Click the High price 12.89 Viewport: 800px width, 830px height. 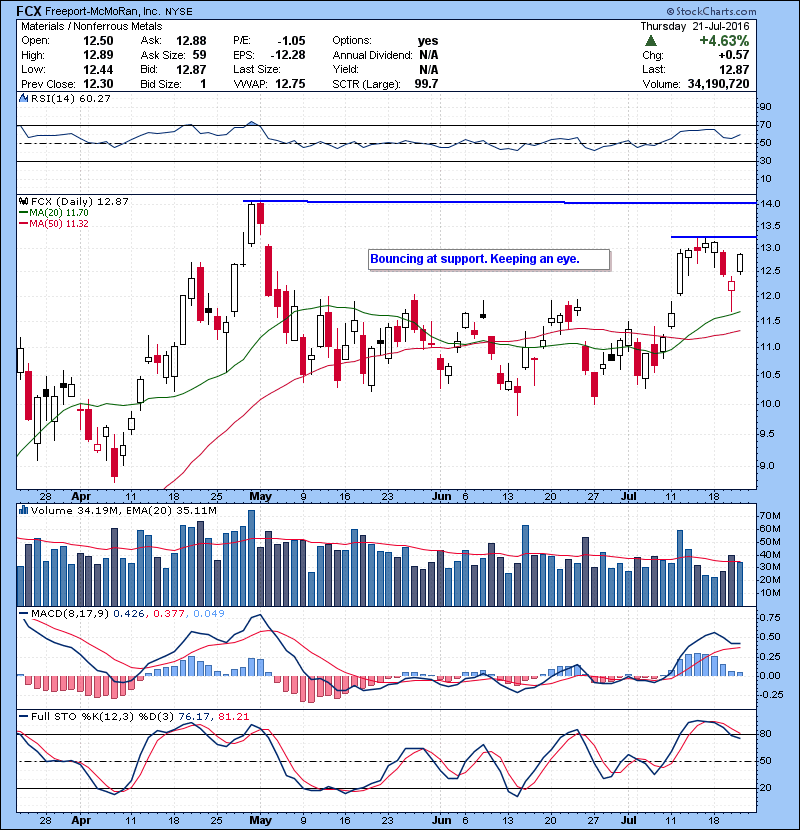pos(98,55)
